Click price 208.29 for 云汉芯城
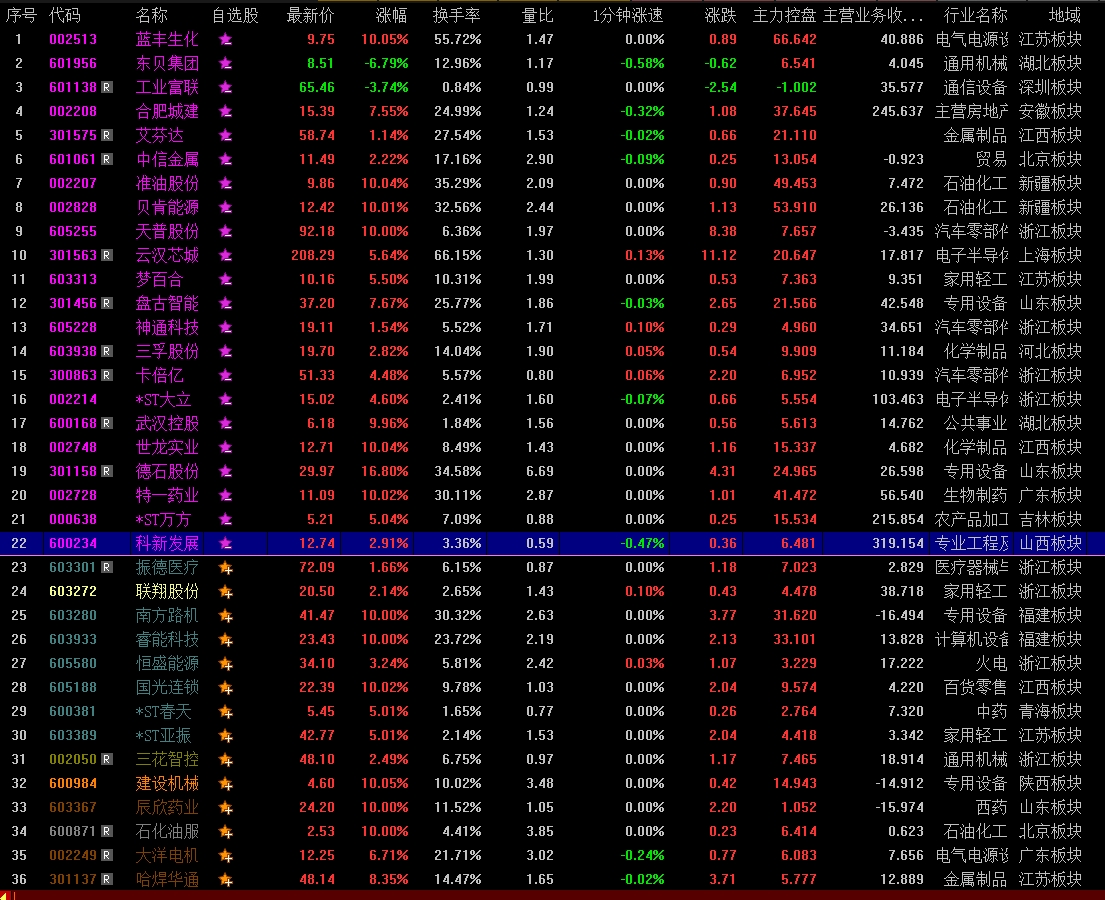Screen dimensions: 1105x900 click(x=313, y=255)
